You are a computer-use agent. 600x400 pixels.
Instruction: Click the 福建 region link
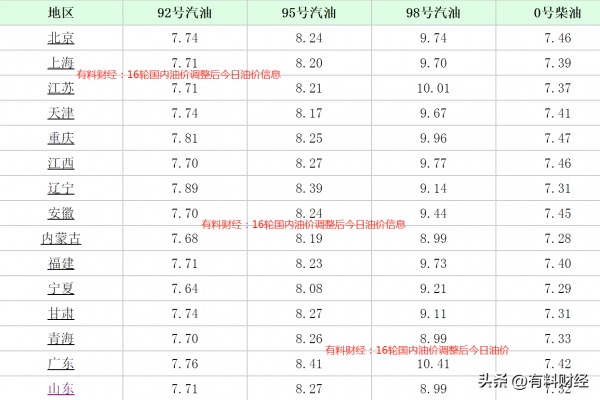(61, 263)
